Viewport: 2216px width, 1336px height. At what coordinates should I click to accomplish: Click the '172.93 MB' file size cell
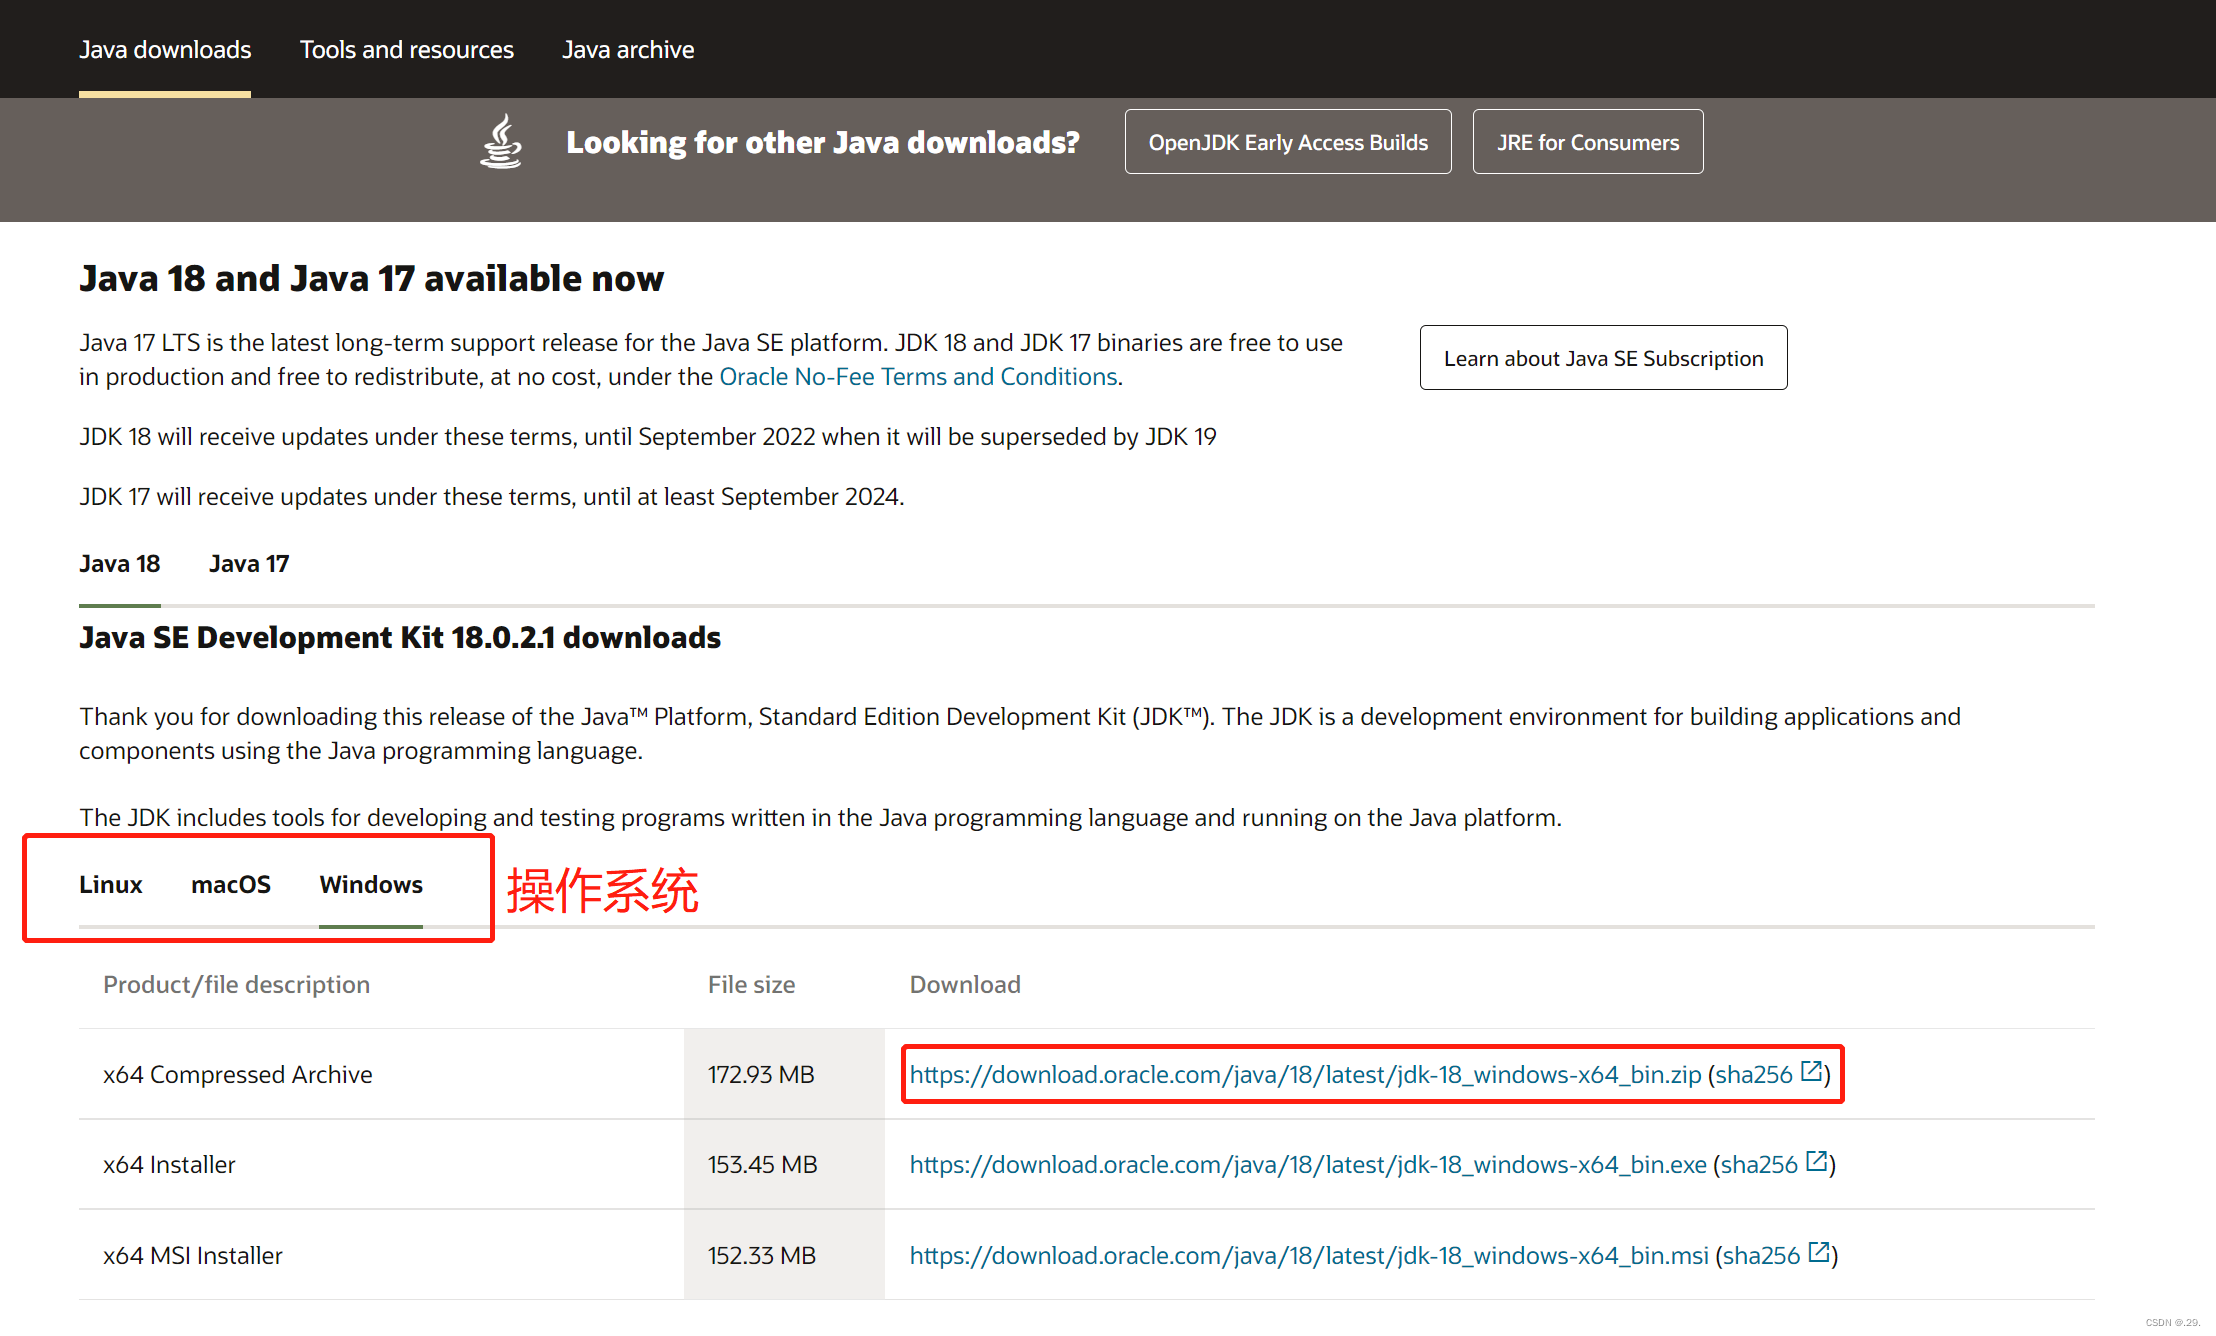[784, 1075]
